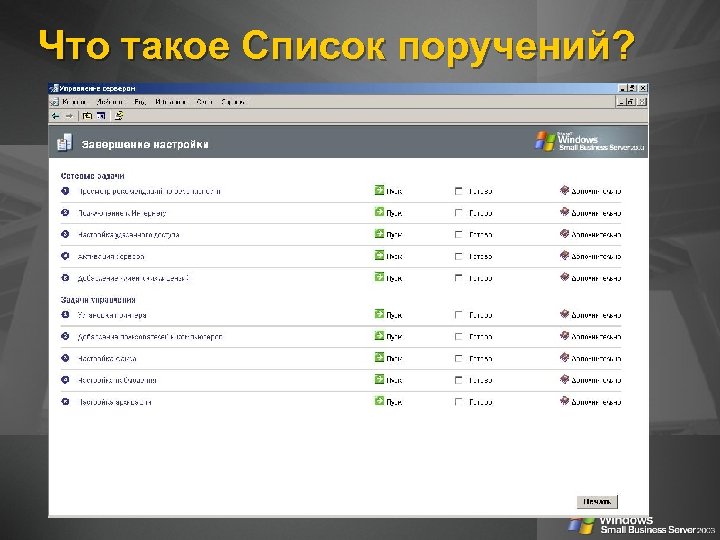Image resolution: width=720 pixels, height=540 pixels.
Task: Click Пуск for Добавление пользователей и компьютеров
Action: (x=388, y=336)
